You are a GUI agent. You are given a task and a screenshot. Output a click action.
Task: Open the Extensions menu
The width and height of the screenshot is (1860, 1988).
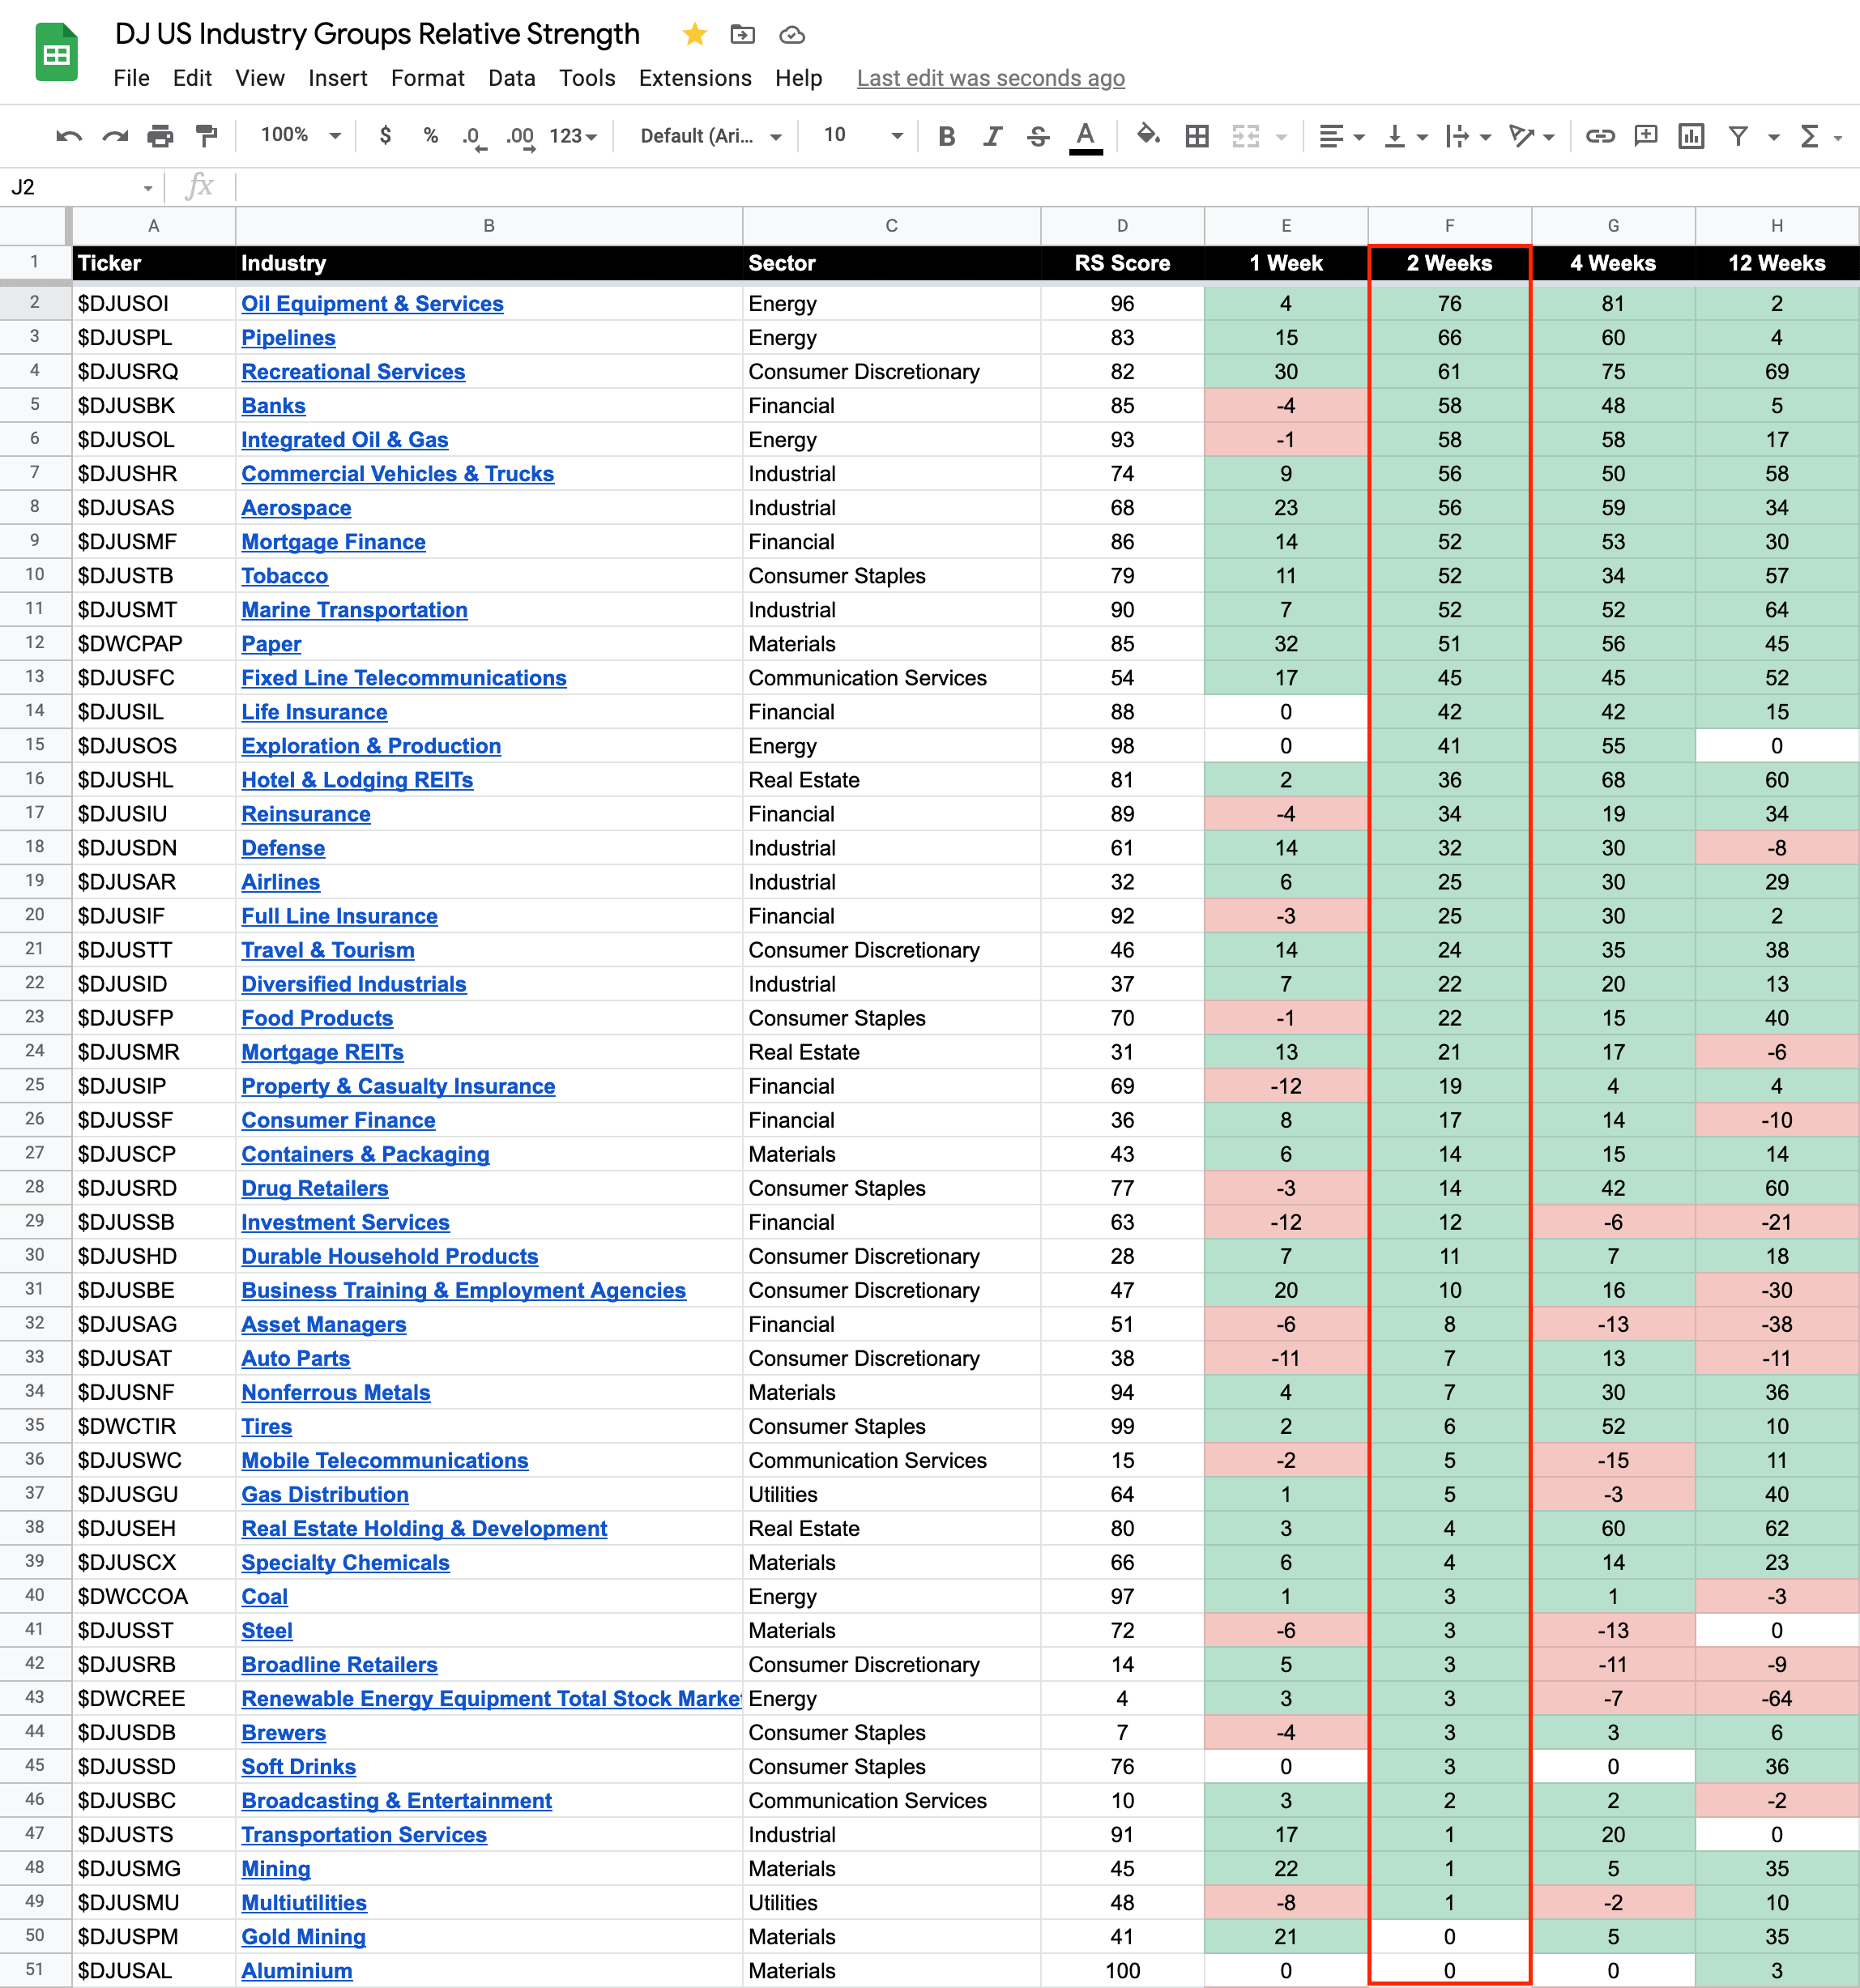[694, 78]
